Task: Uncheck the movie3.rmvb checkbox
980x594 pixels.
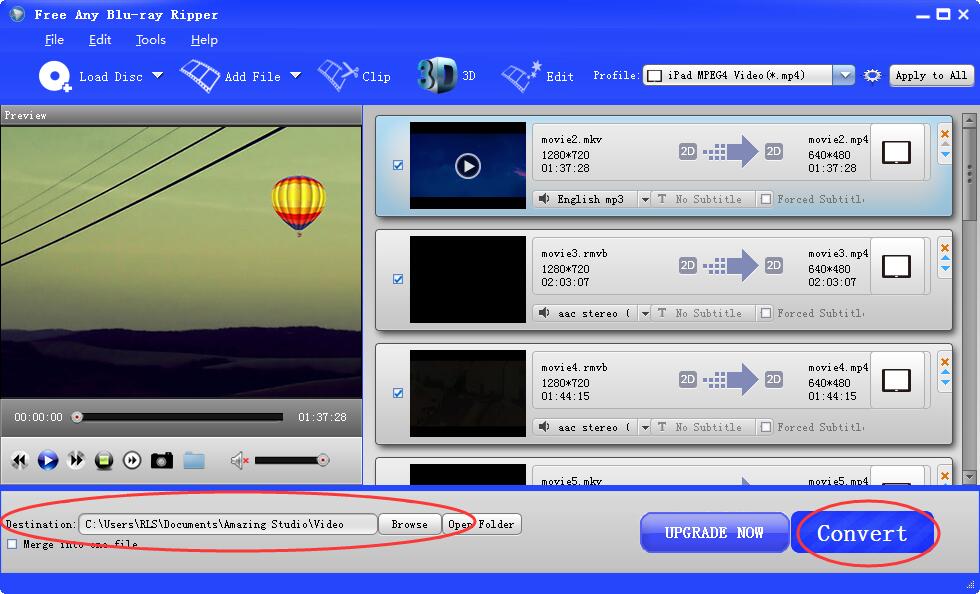Action: pyautogui.click(x=398, y=279)
